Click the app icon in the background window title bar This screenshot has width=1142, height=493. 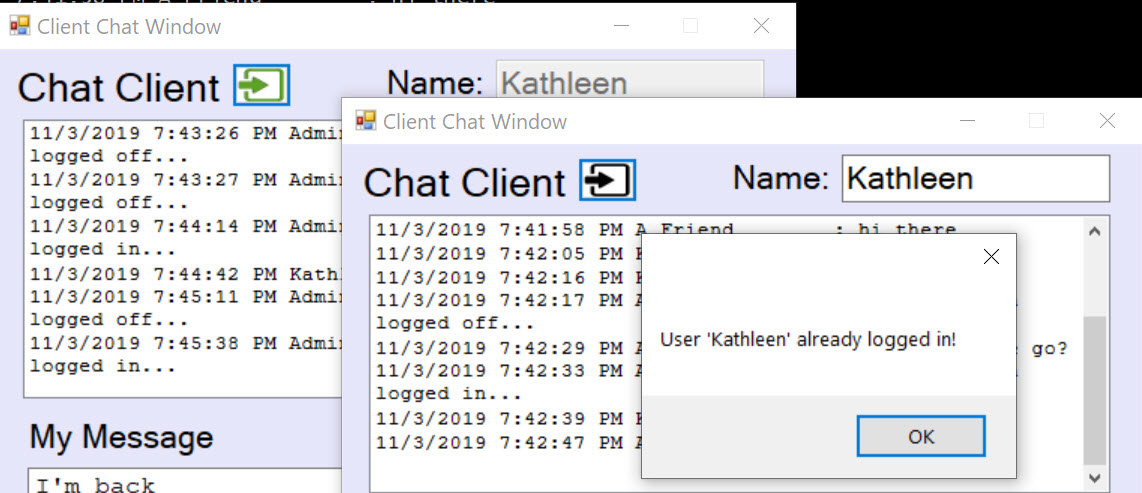(x=20, y=26)
